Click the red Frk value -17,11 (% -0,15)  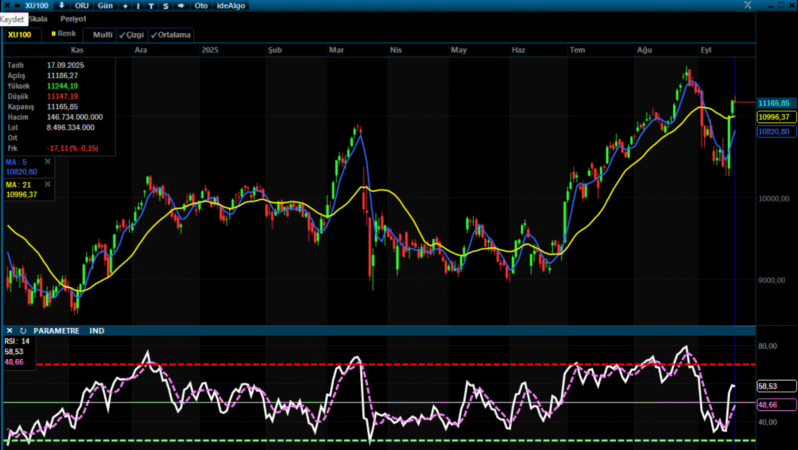[73, 148]
